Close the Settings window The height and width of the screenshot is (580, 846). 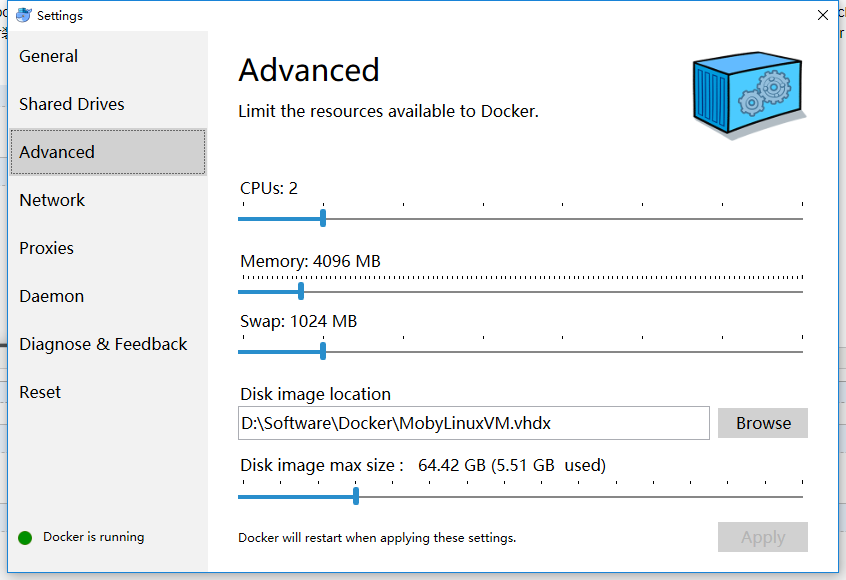[x=823, y=15]
